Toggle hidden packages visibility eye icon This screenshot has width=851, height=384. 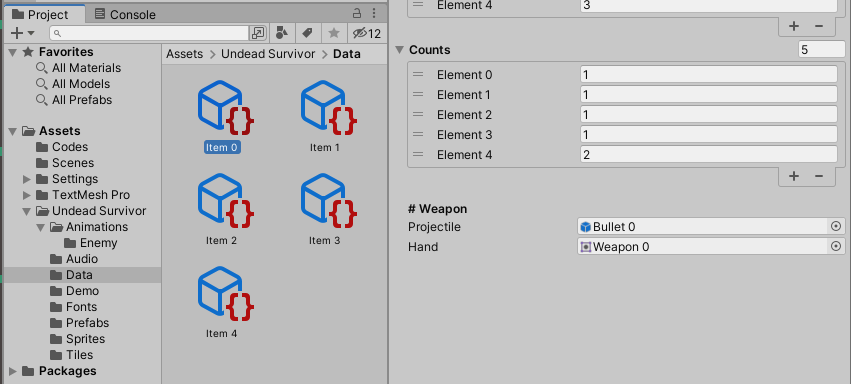(x=366, y=33)
